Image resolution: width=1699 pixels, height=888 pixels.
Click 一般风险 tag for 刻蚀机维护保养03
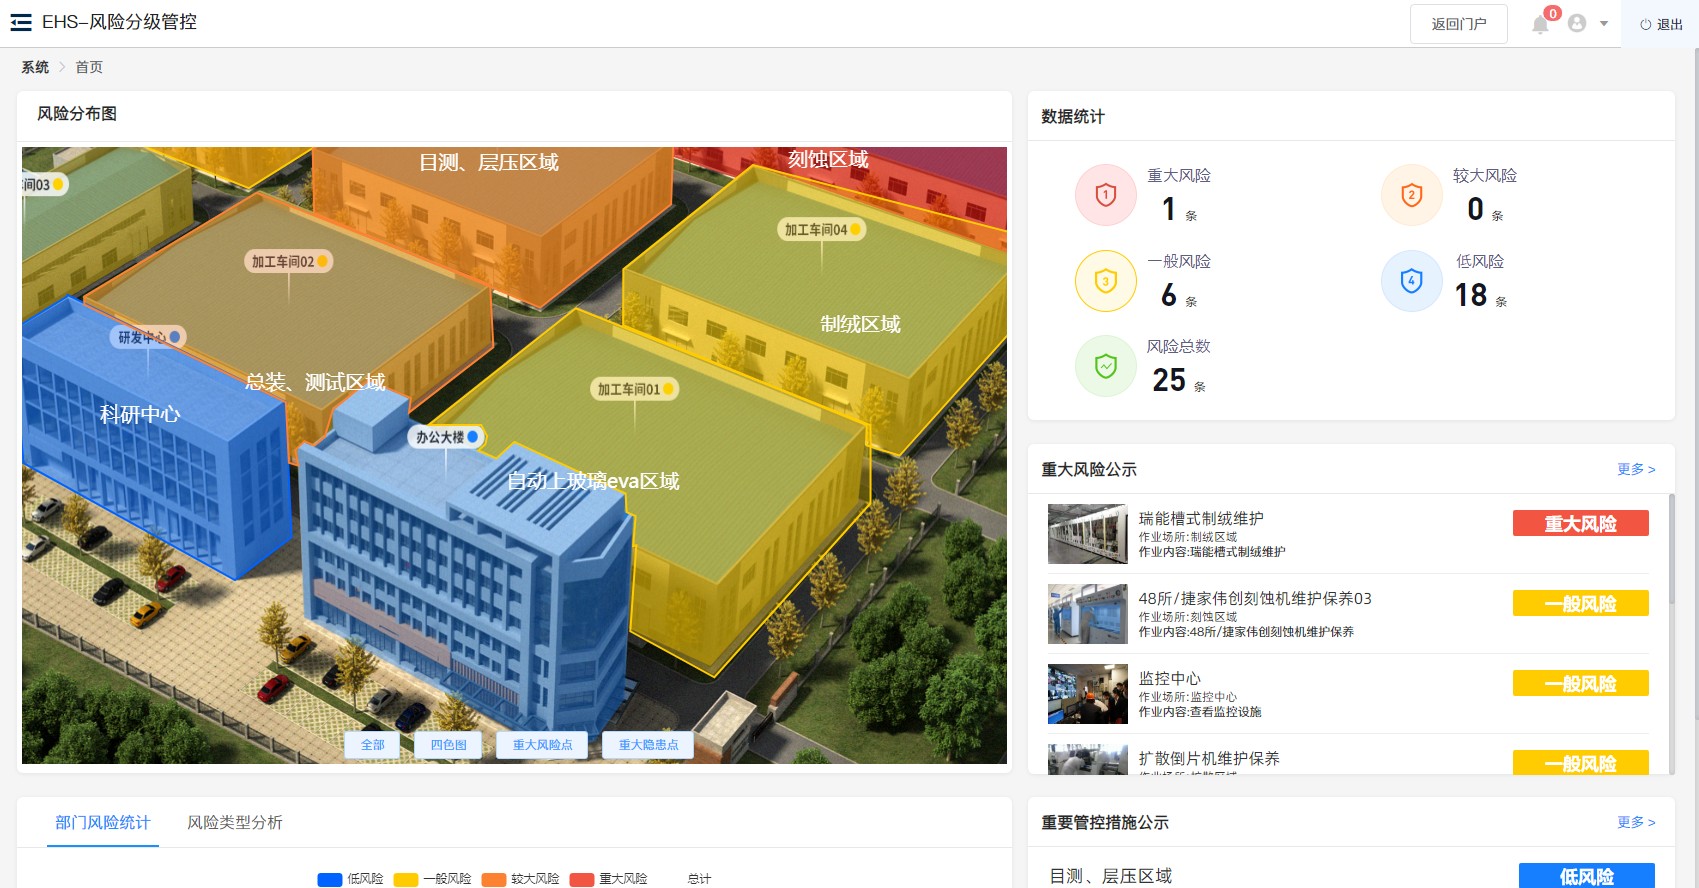(x=1581, y=604)
